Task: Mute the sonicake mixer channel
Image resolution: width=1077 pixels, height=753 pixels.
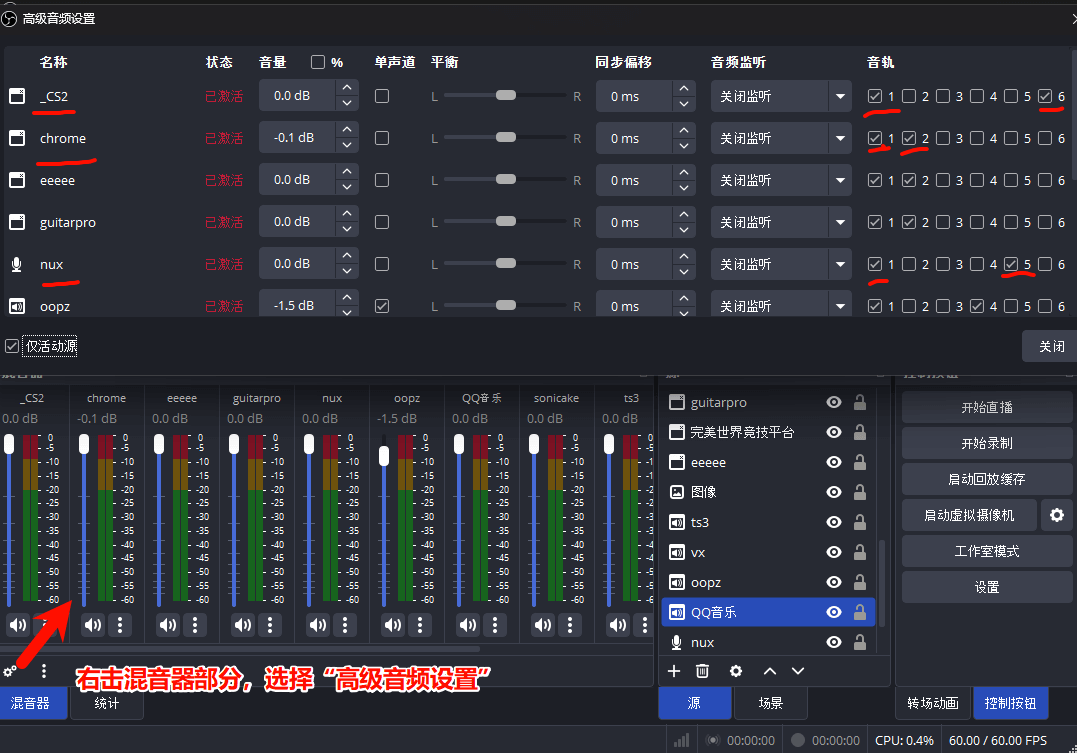Action: [543, 625]
